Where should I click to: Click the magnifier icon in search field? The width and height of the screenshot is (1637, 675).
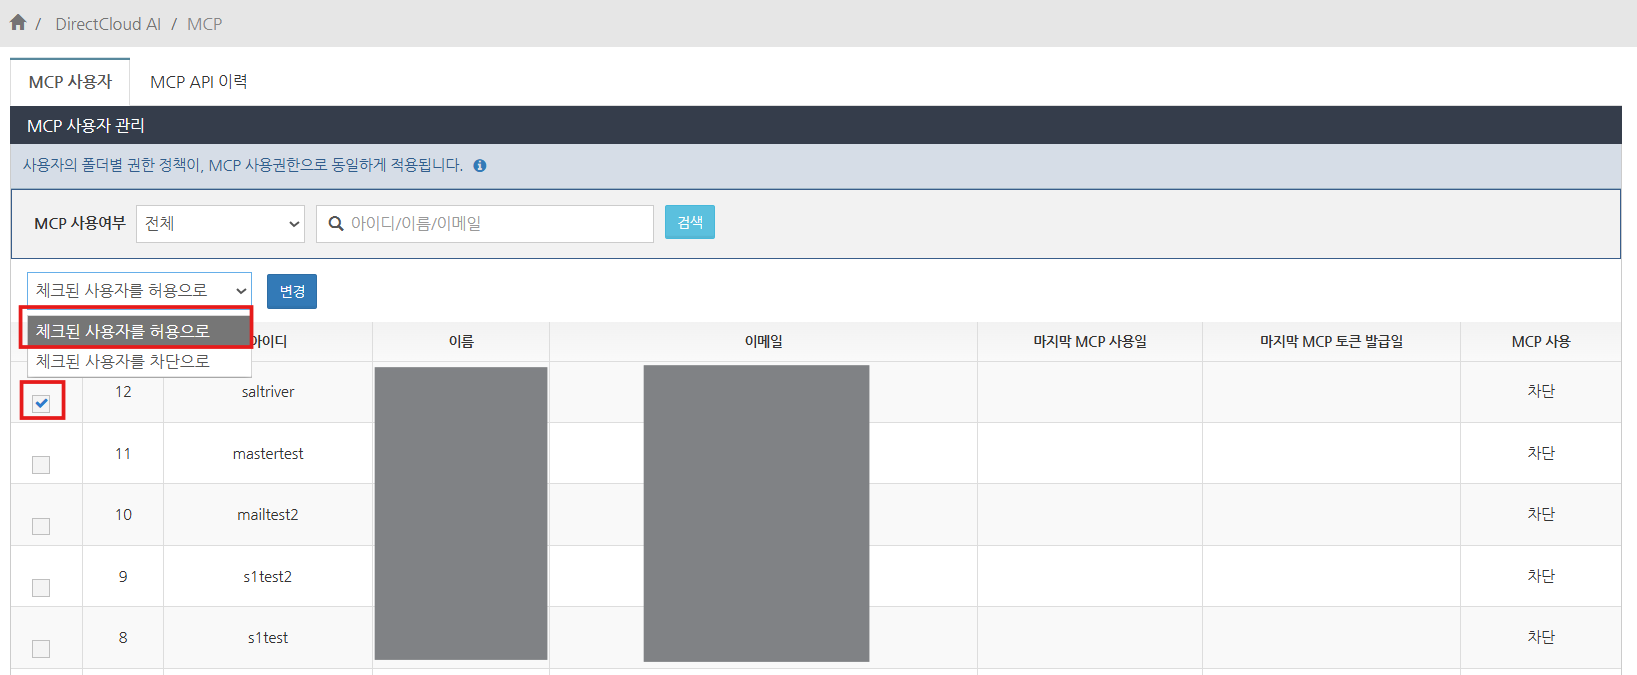[x=336, y=224]
